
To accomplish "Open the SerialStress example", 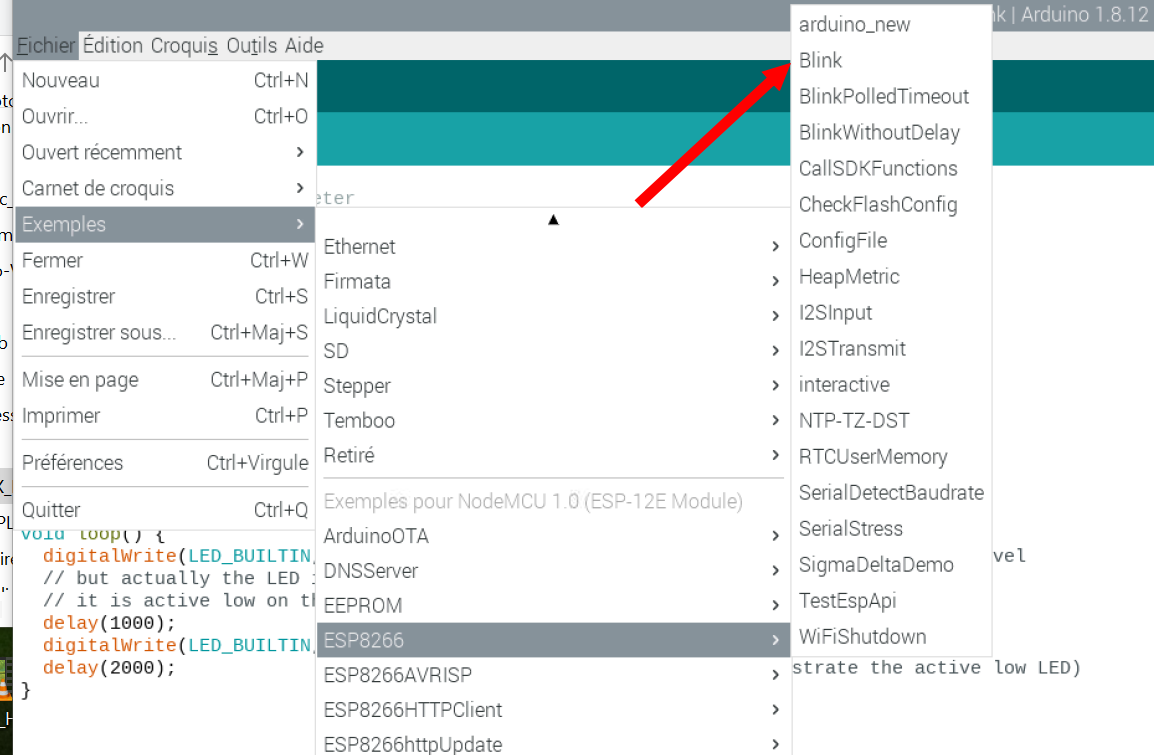I will [891, 529].
